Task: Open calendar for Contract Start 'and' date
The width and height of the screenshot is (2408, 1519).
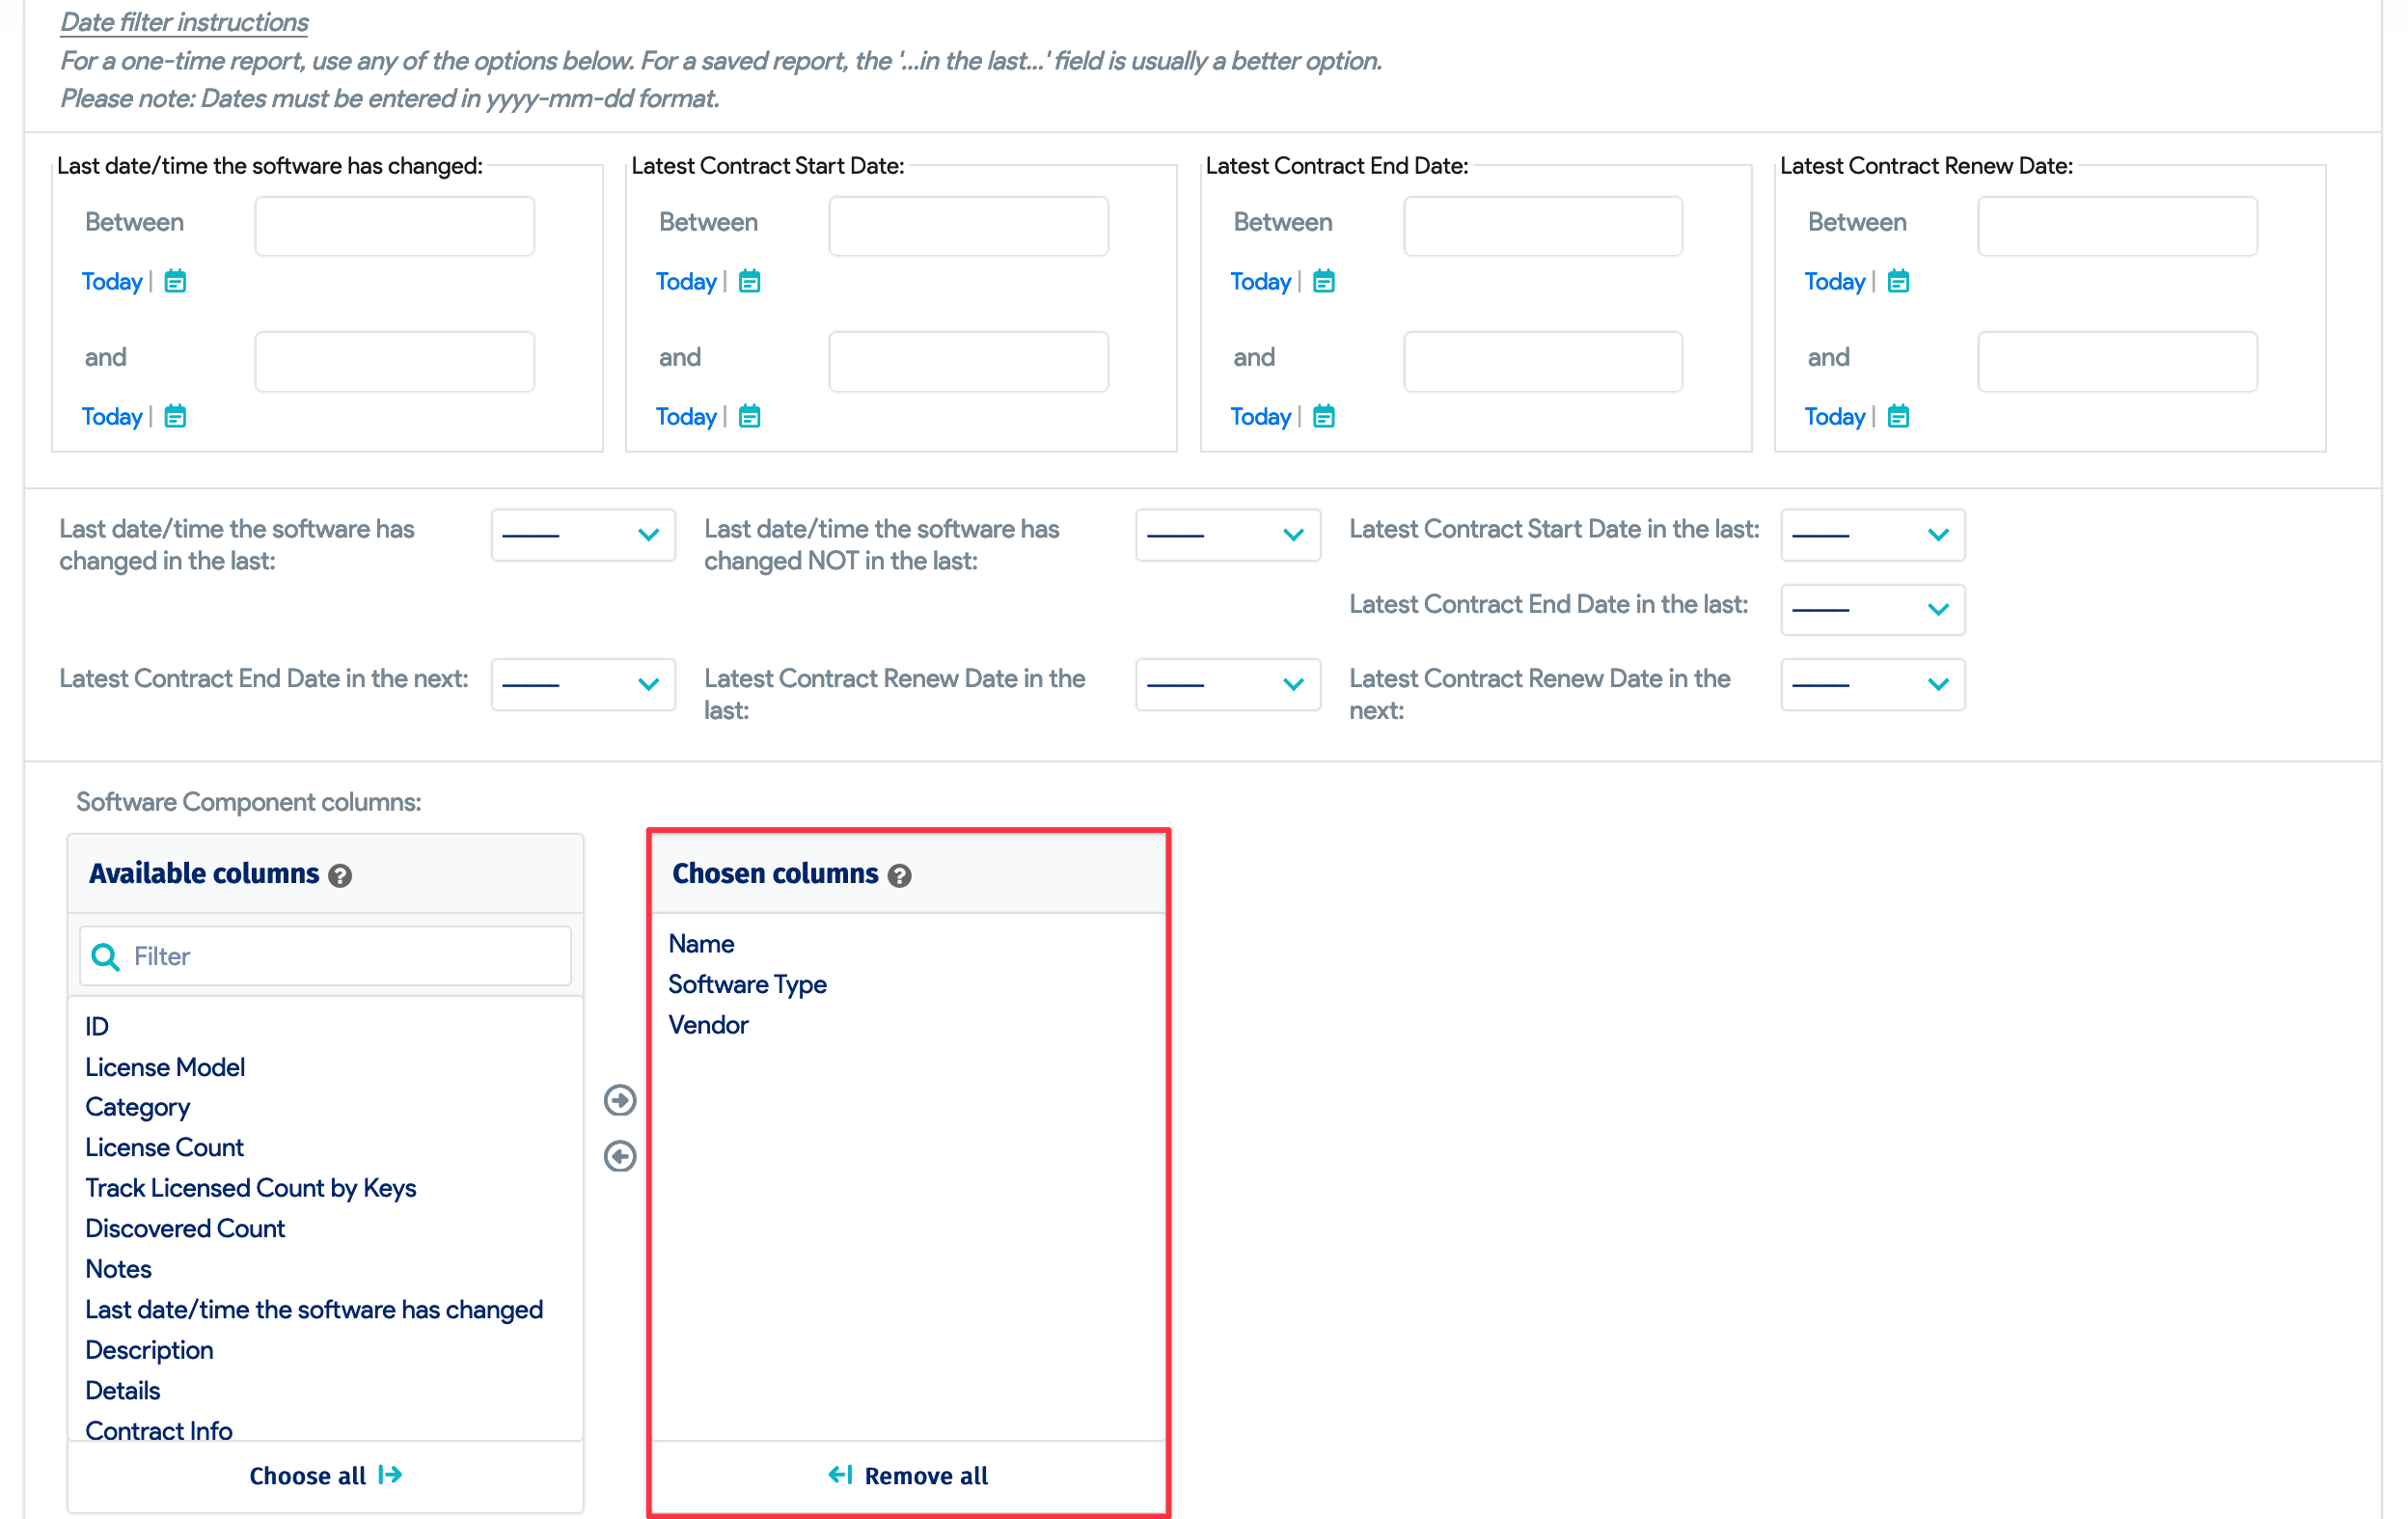Action: point(749,417)
